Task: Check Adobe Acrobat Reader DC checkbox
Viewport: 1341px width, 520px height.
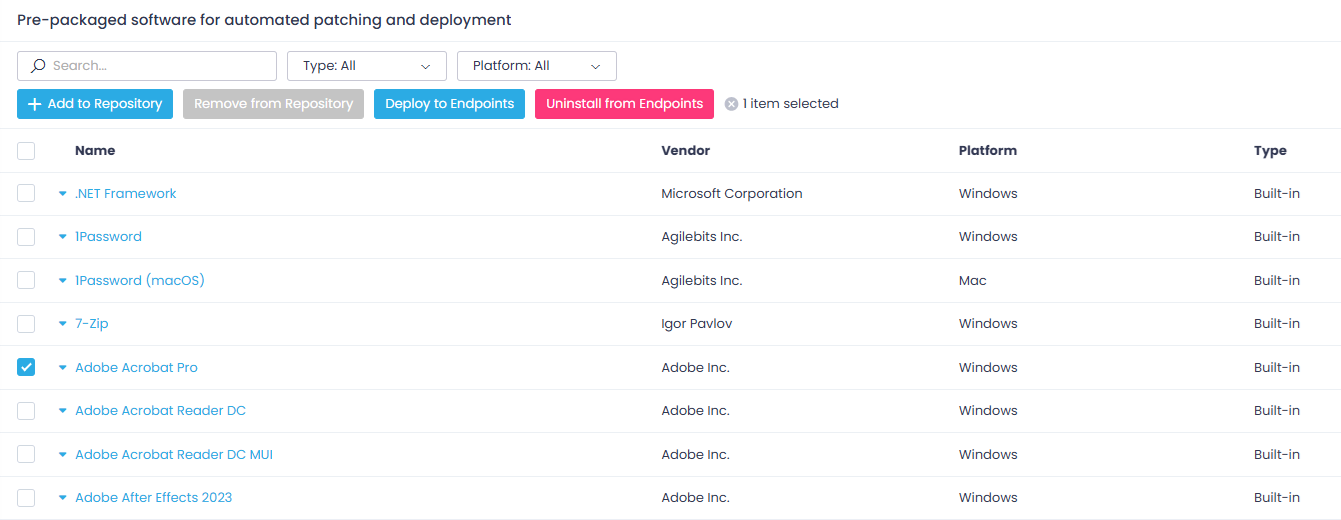Action: [26, 411]
